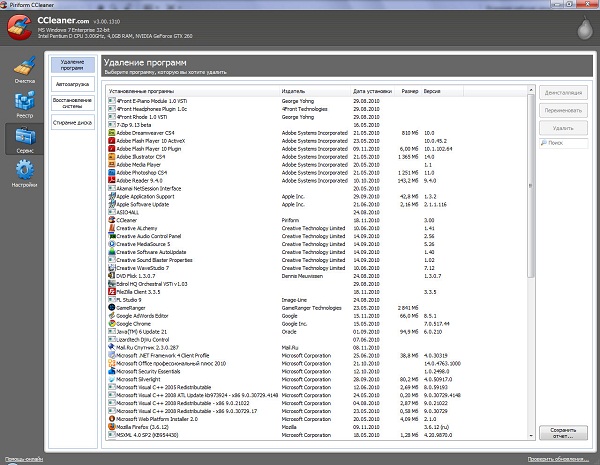Select Akamai NetSession Interface row

pos(283,188)
